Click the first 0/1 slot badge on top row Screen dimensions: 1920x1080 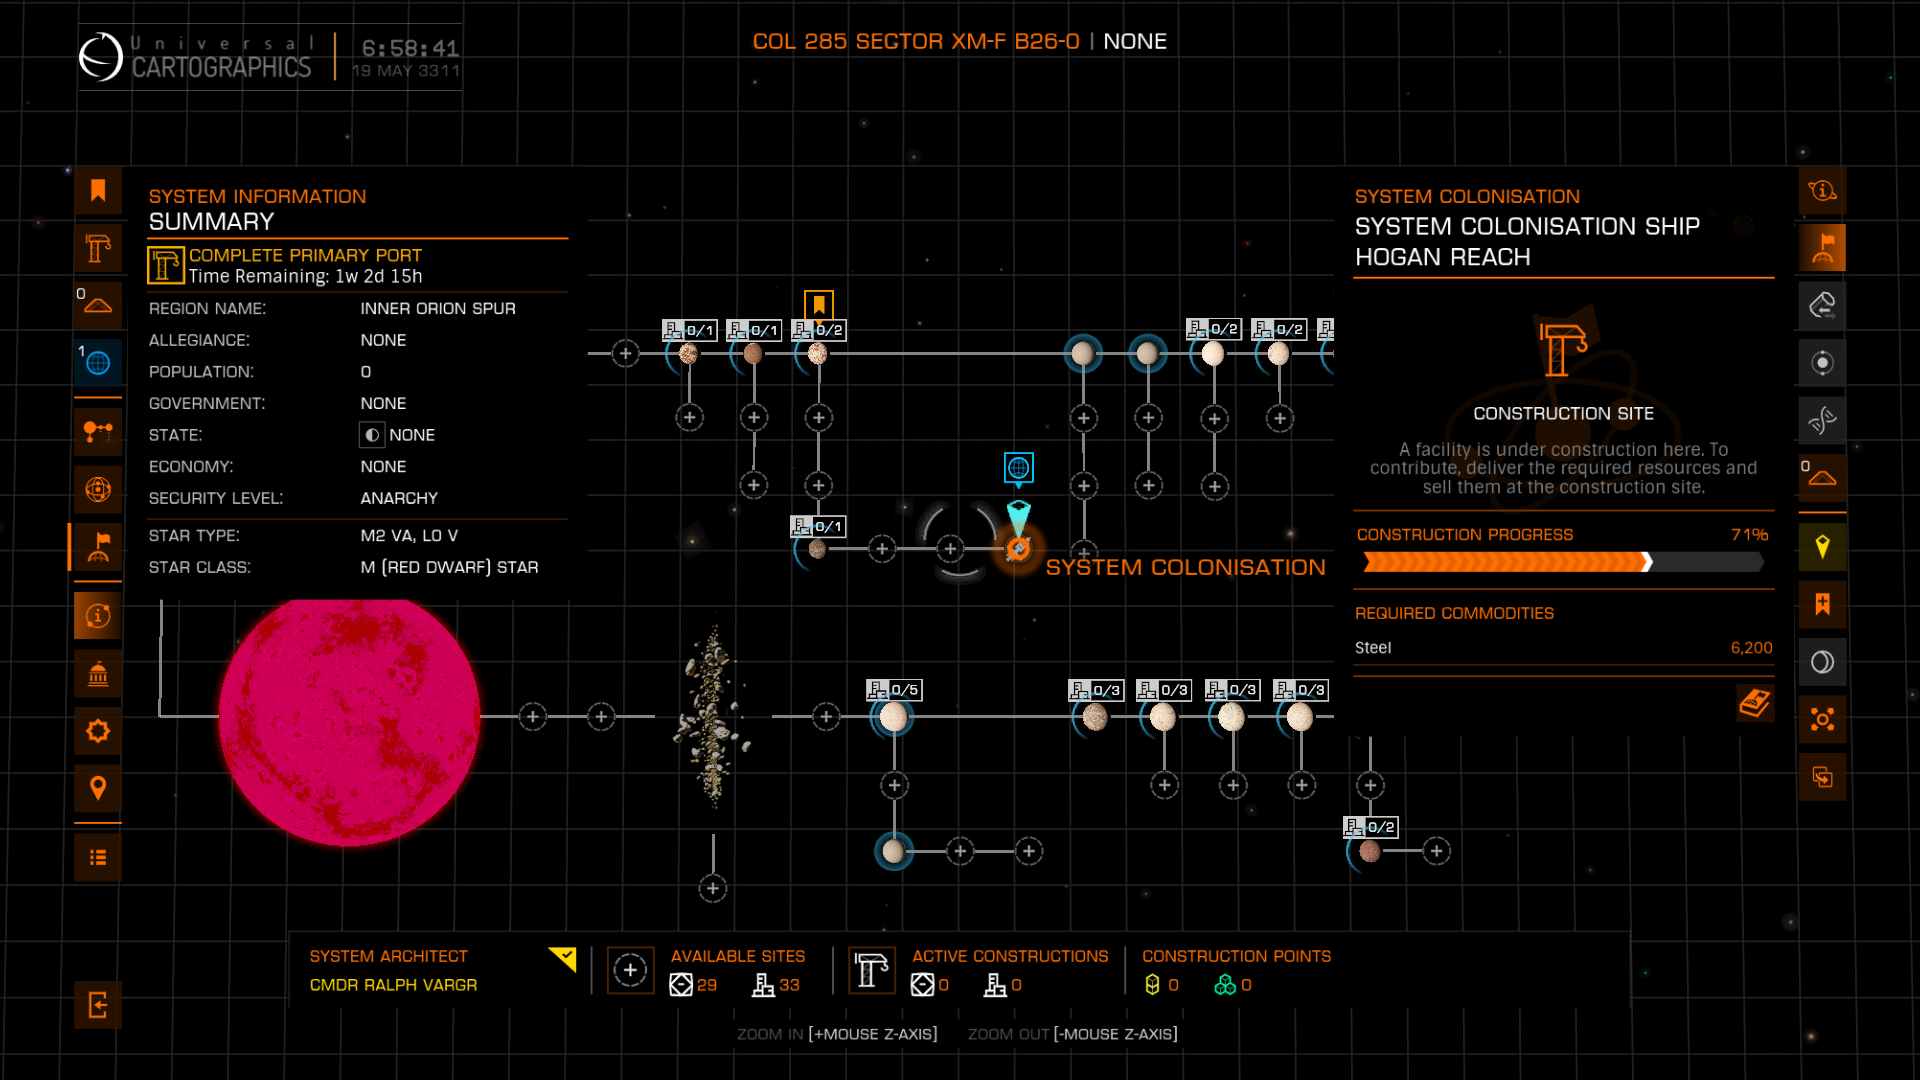pyautogui.click(x=689, y=330)
